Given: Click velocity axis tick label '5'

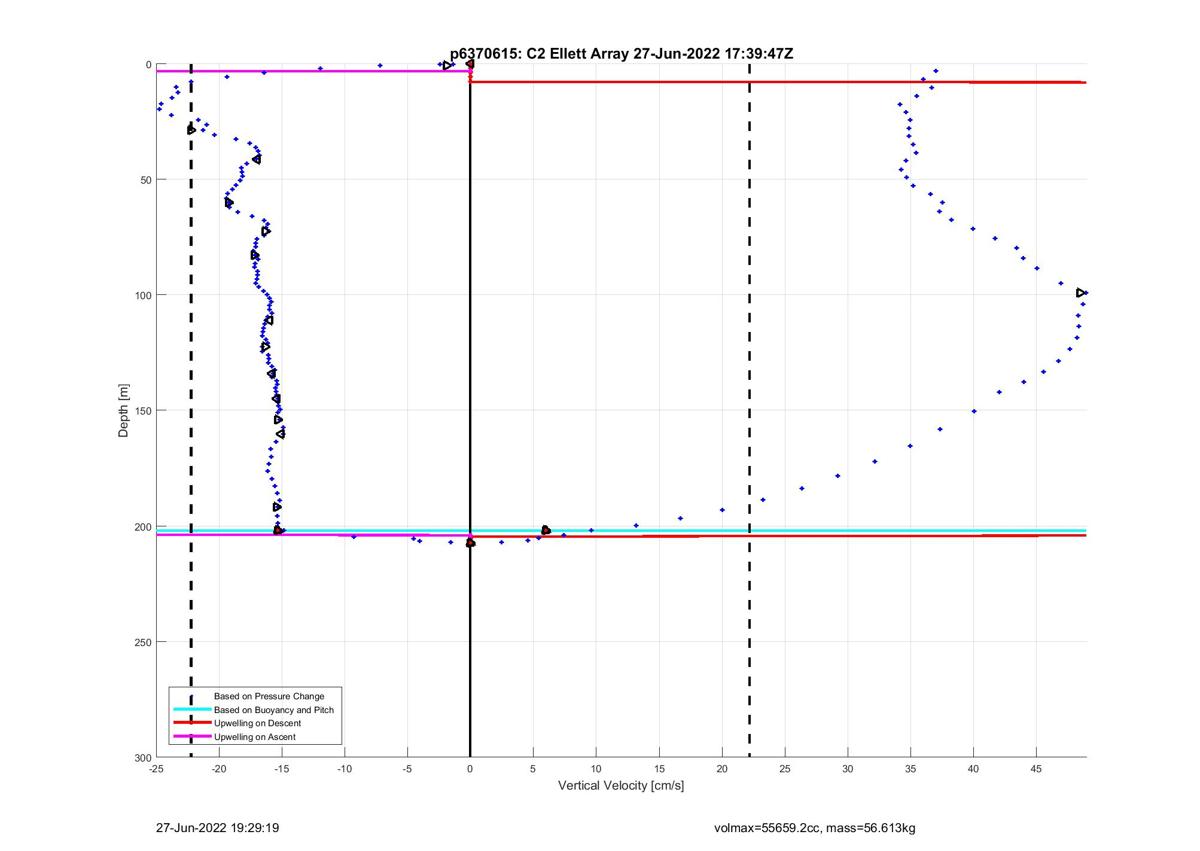Looking at the screenshot, I should tap(533, 769).
